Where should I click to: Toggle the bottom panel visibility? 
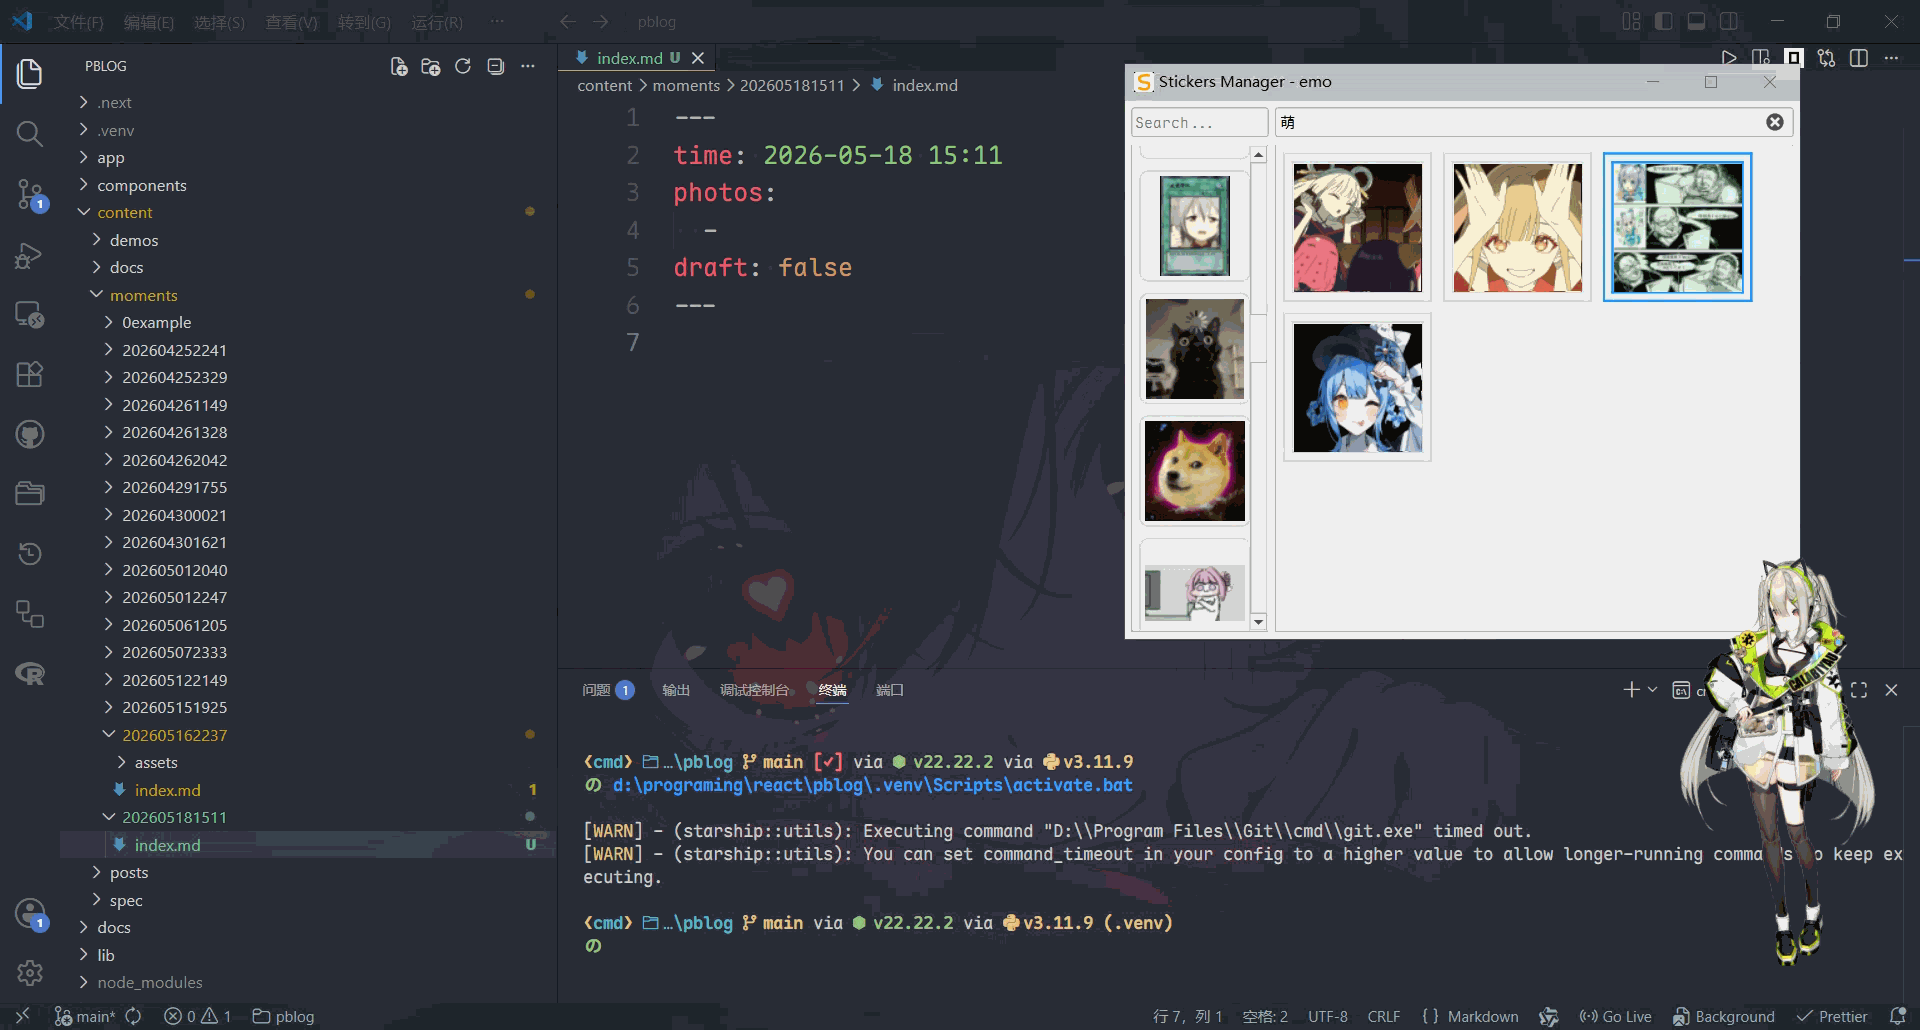click(x=1696, y=21)
